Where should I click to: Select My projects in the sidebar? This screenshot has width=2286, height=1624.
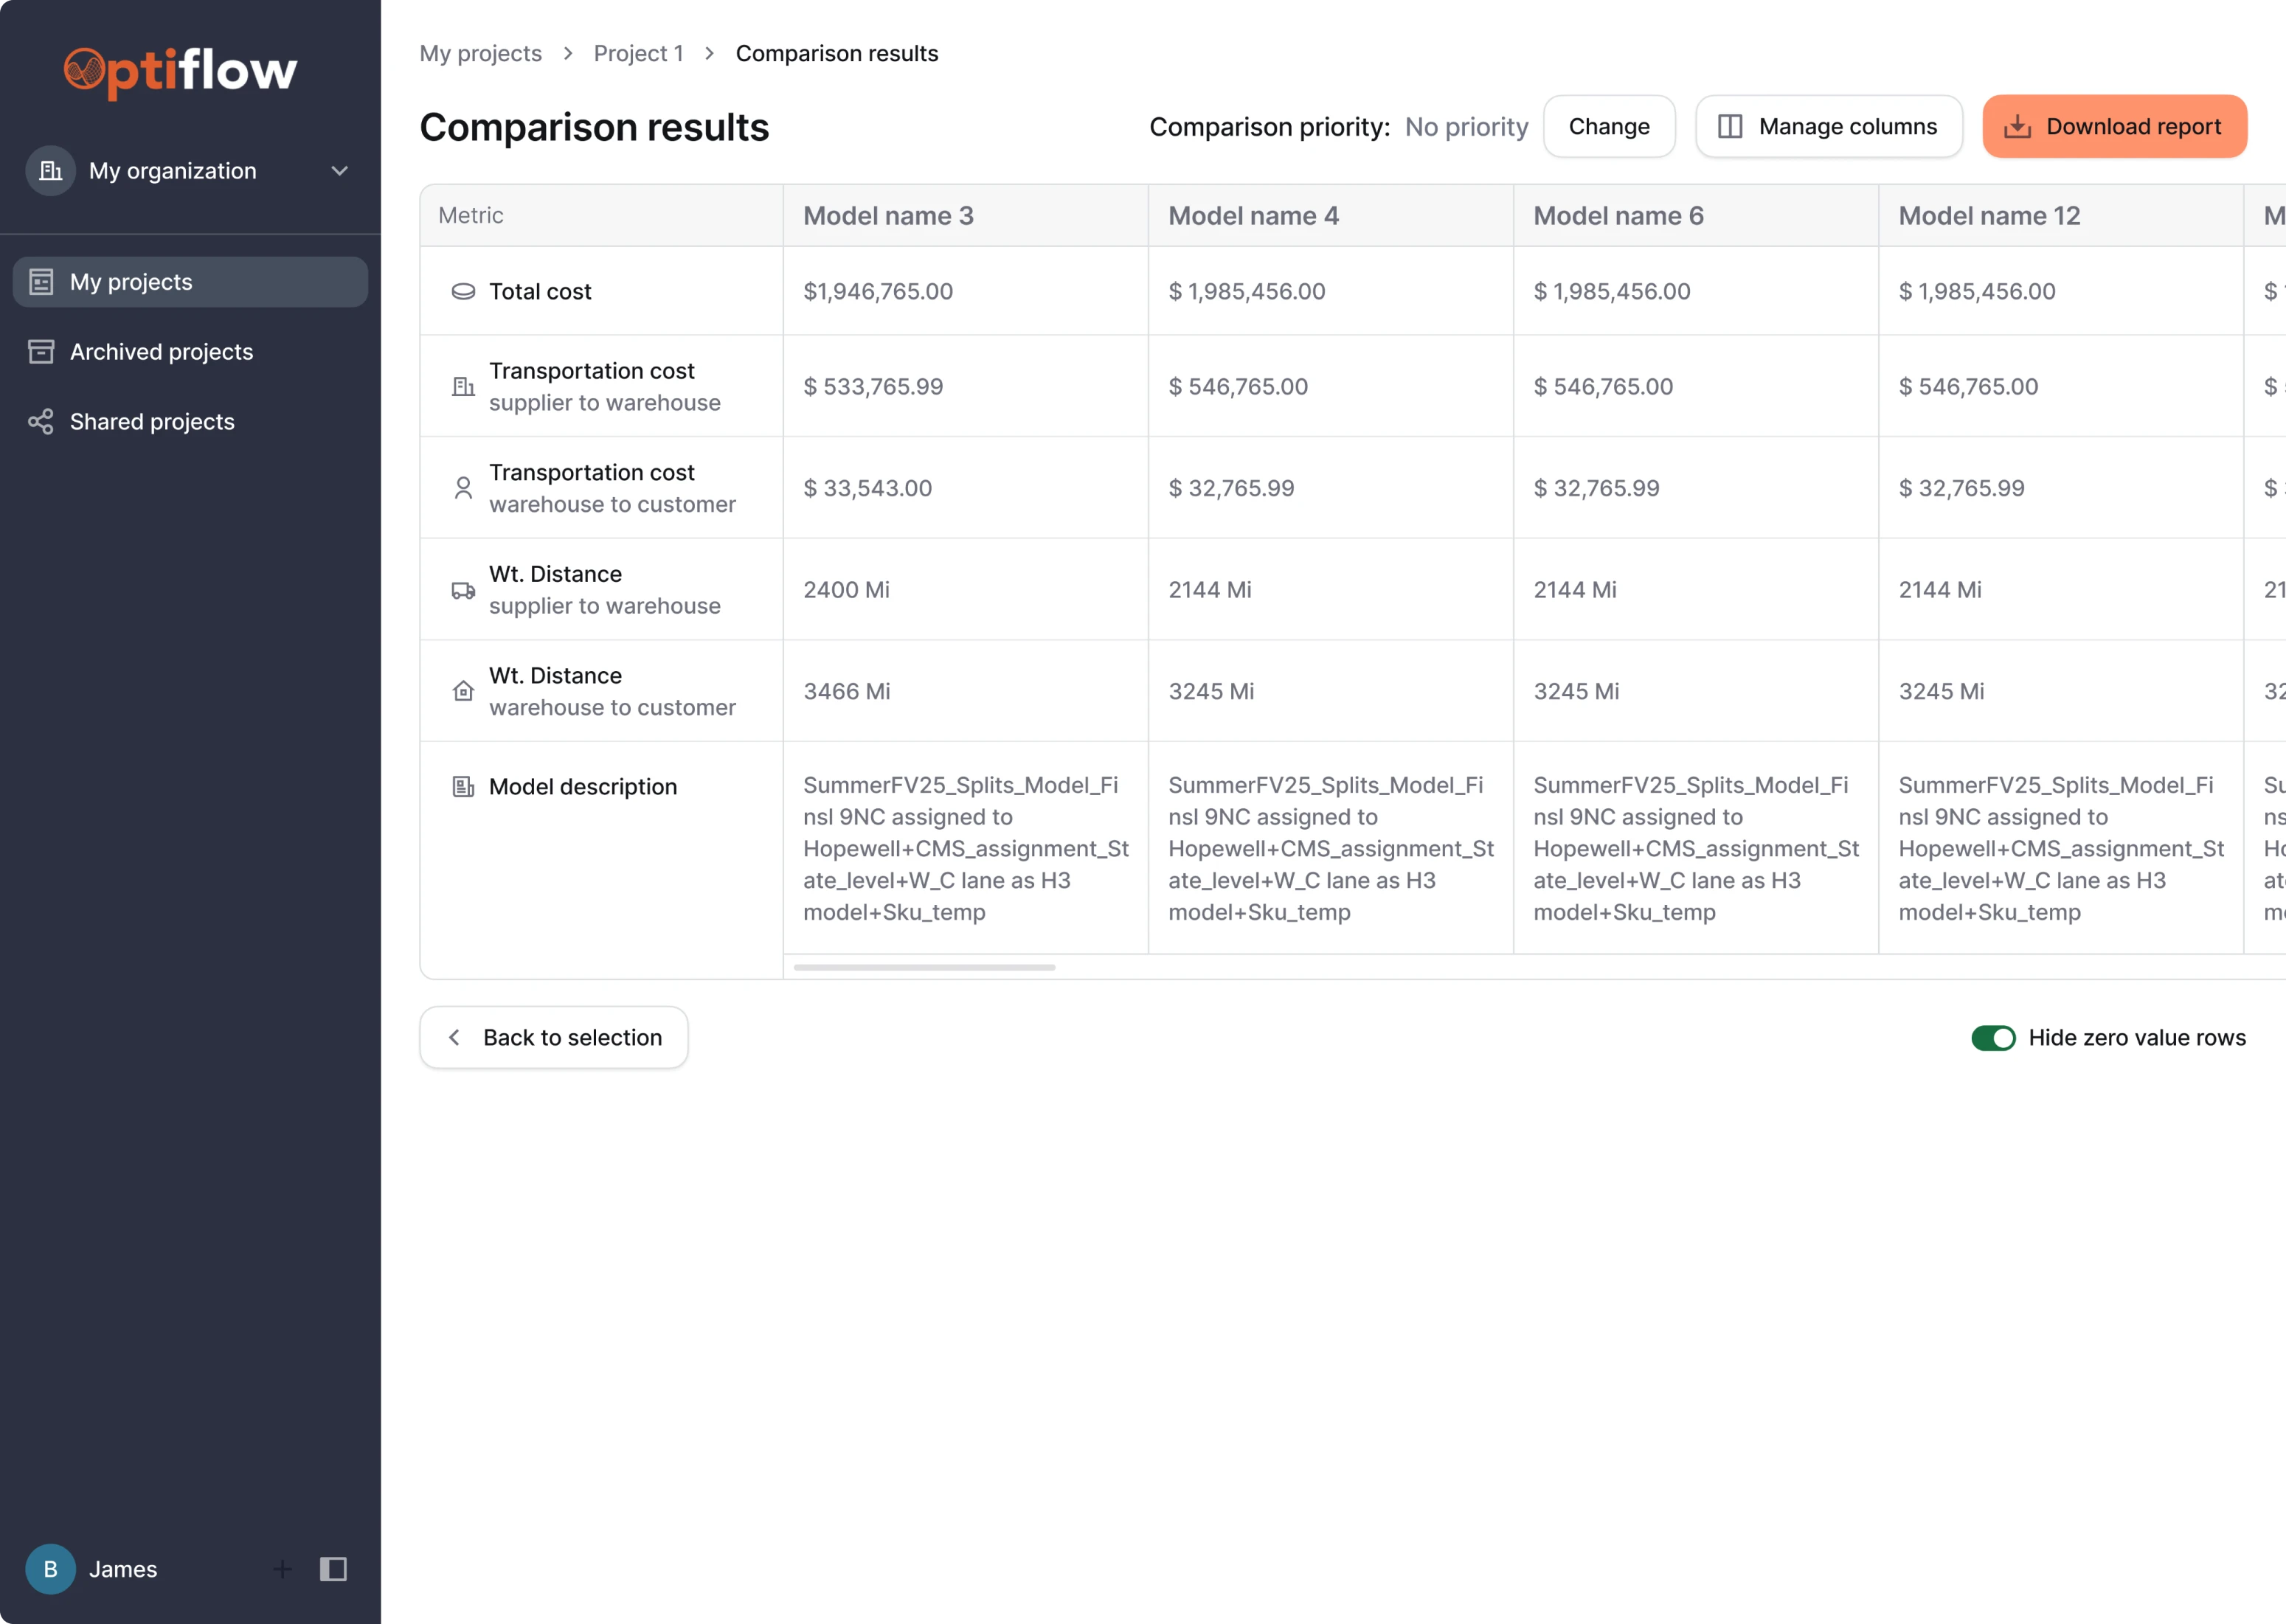click(130, 281)
